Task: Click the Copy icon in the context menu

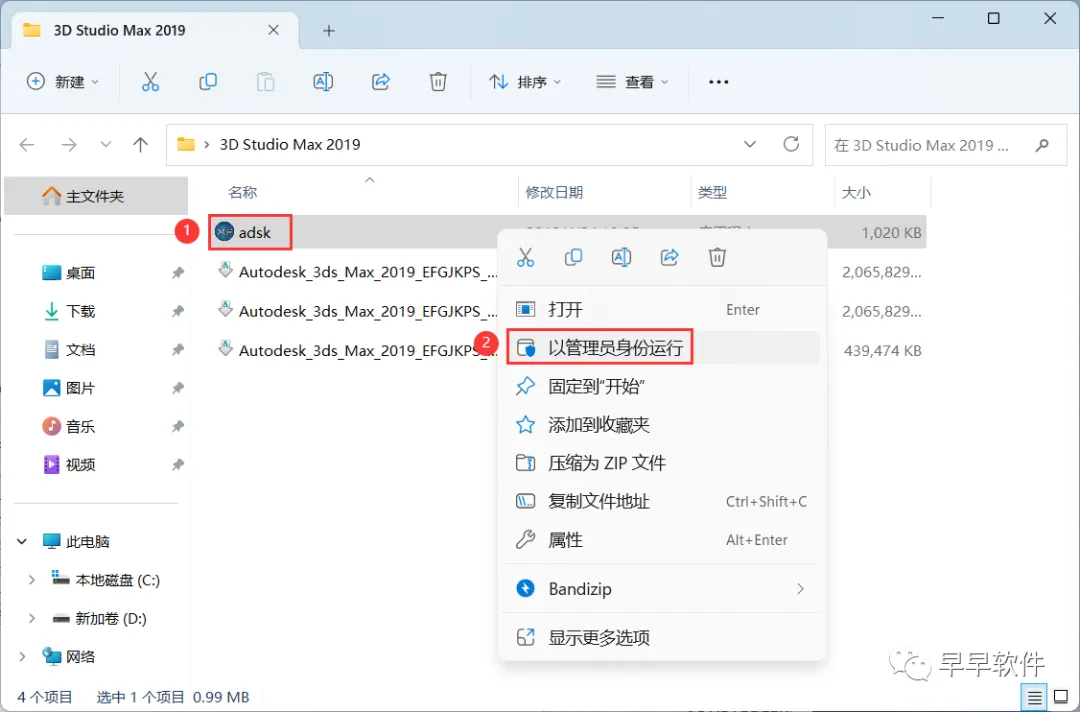Action: [x=573, y=258]
